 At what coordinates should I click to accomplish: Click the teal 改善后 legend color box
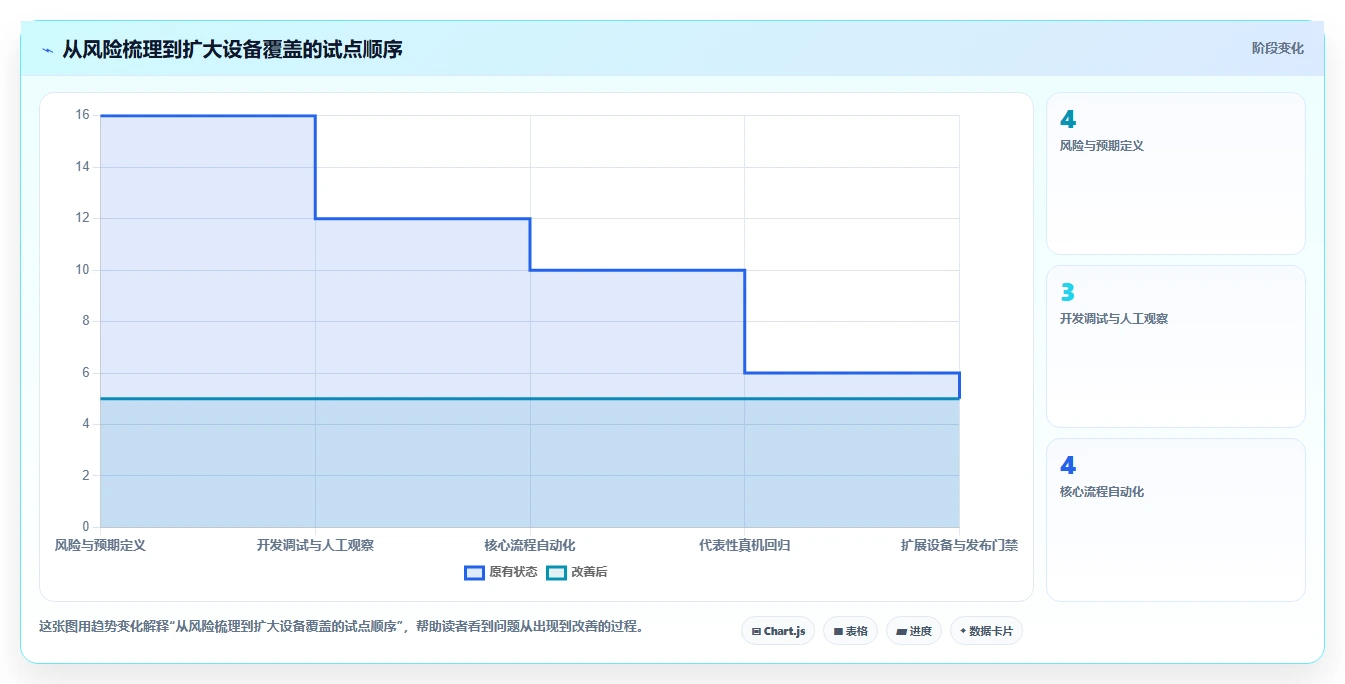click(x=556, y=572)
